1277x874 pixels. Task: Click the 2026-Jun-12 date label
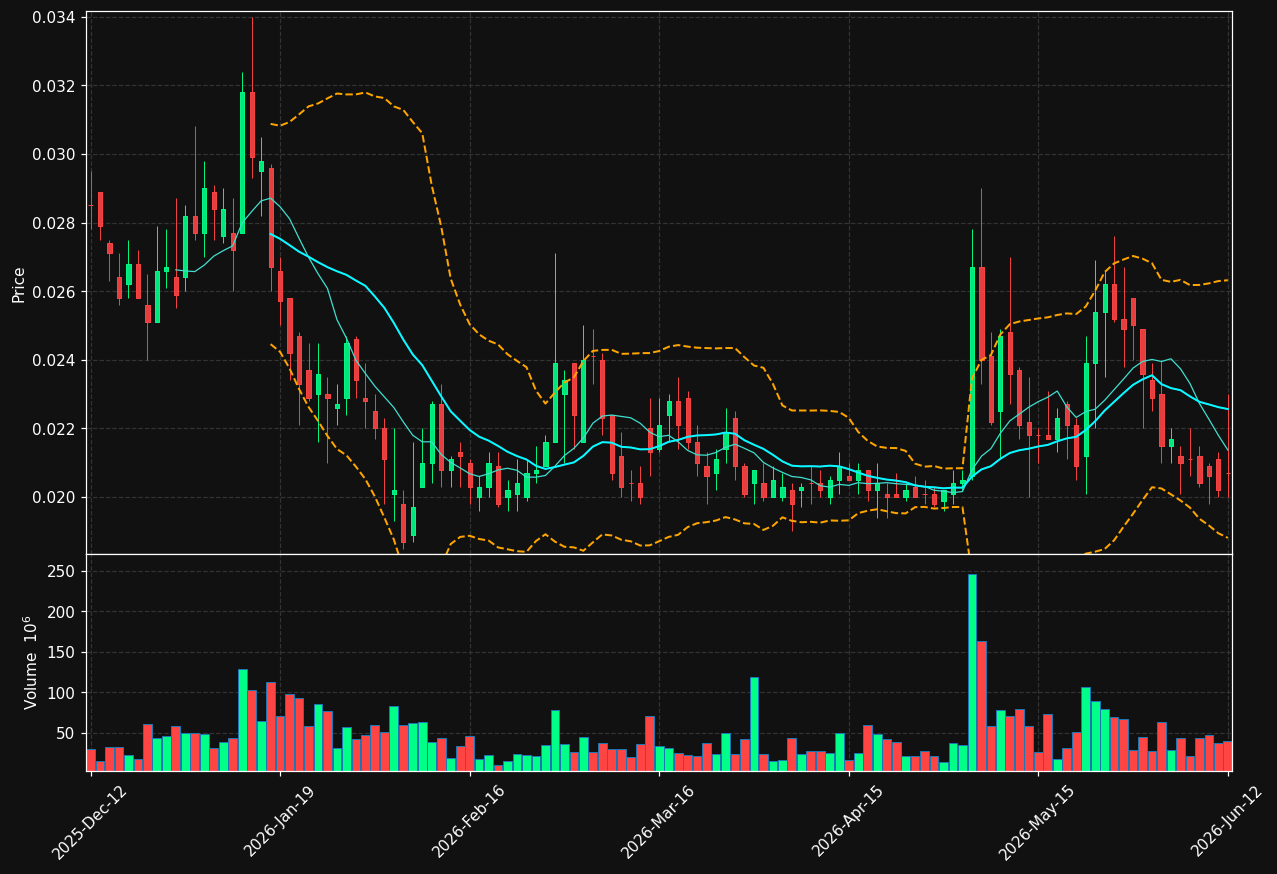tap(1227, 822)
